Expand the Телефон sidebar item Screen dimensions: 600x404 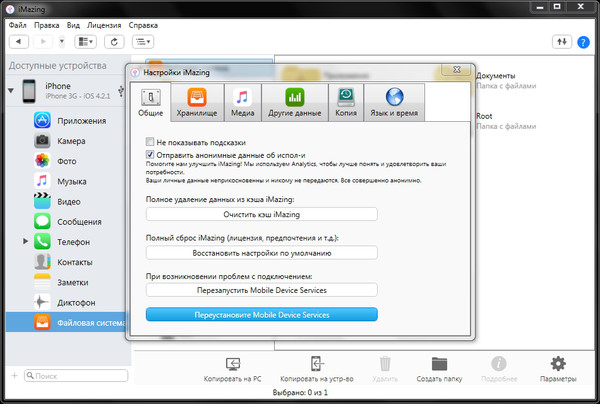pos(26,242)
